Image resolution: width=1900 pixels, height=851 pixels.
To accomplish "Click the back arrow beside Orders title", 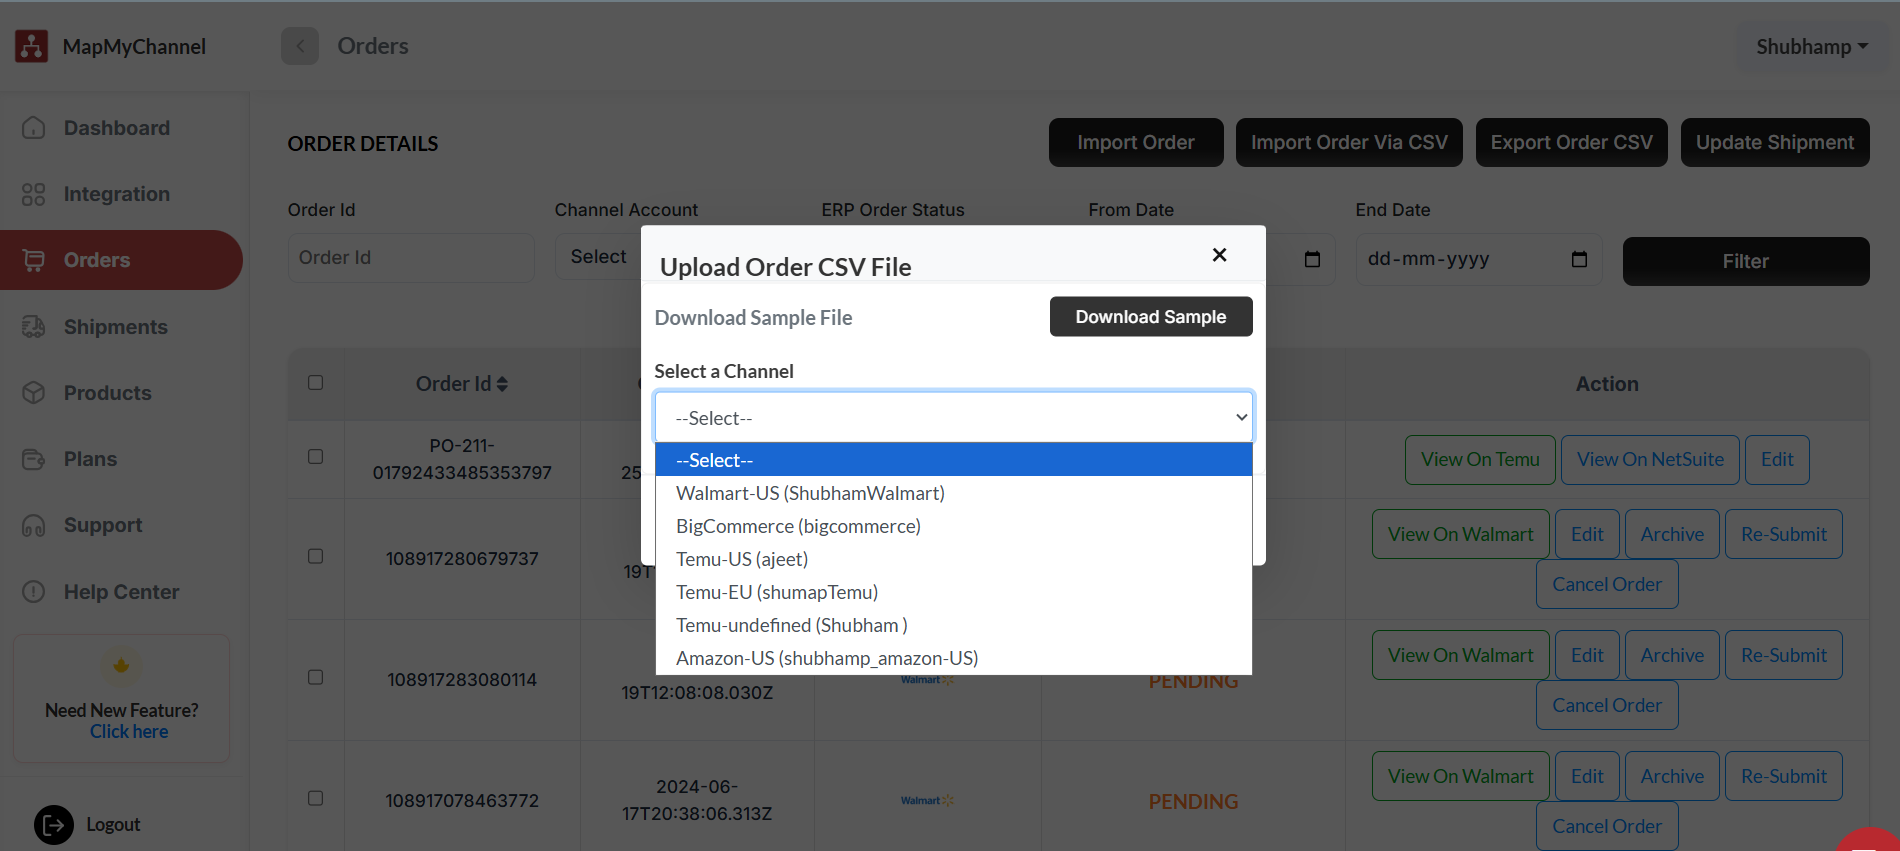I will click(300, 46).
